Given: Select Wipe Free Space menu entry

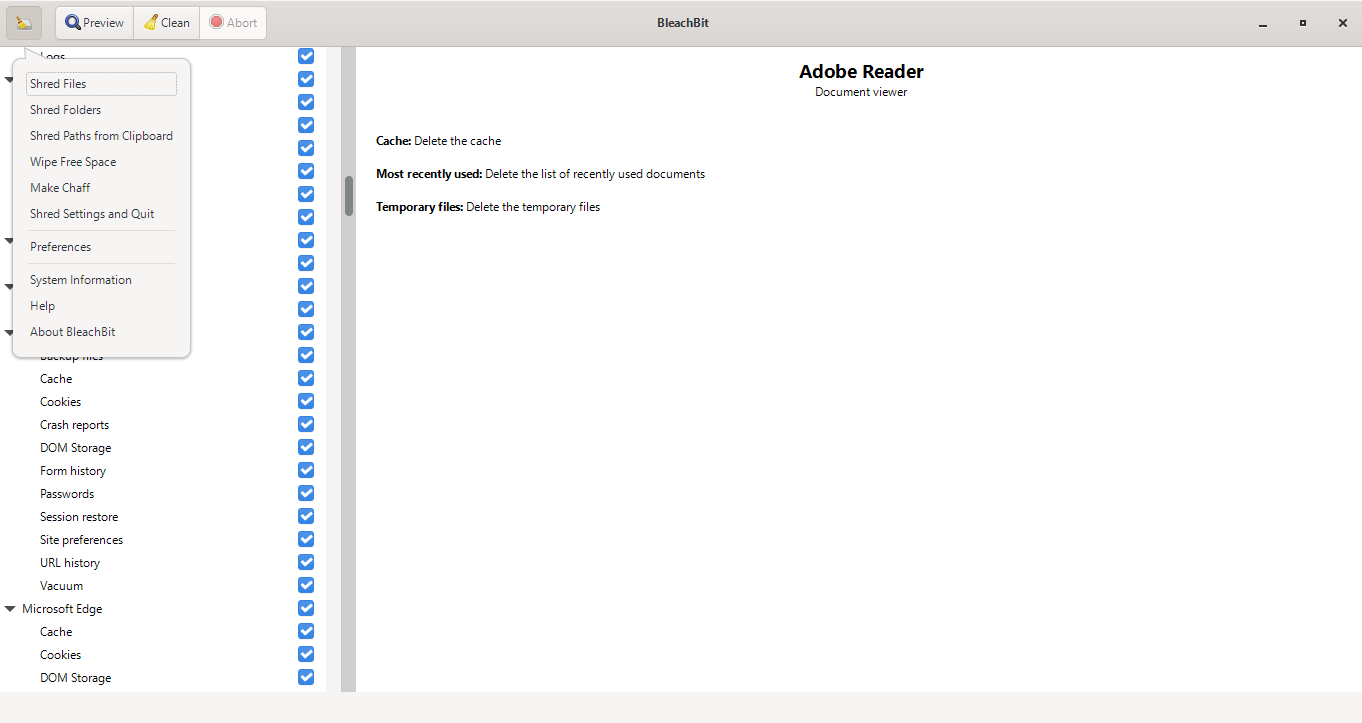Looking at the screenshot, I should click(x=101, y=162).
